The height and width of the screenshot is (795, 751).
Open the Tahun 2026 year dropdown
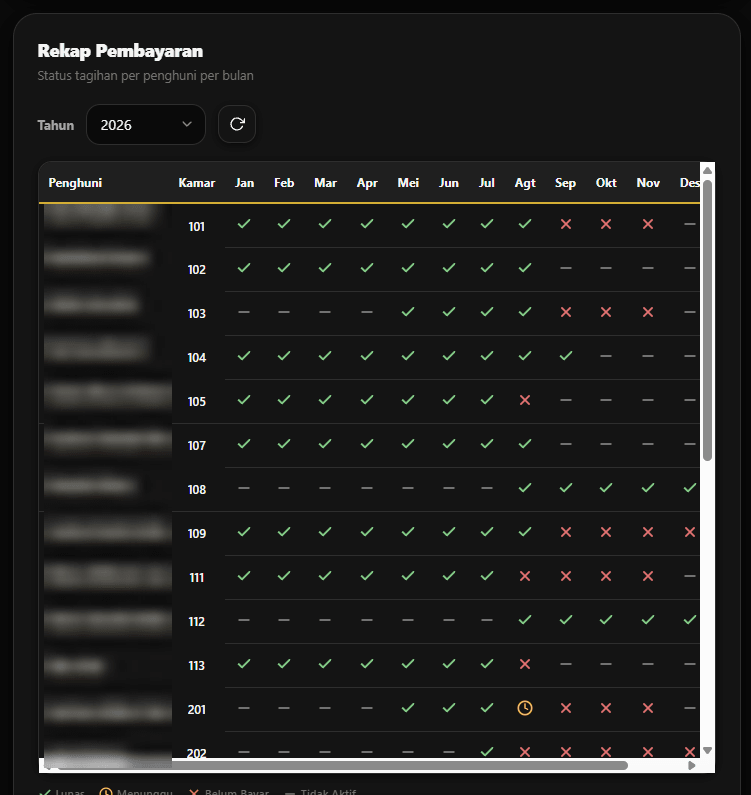[x=146, y=125]
